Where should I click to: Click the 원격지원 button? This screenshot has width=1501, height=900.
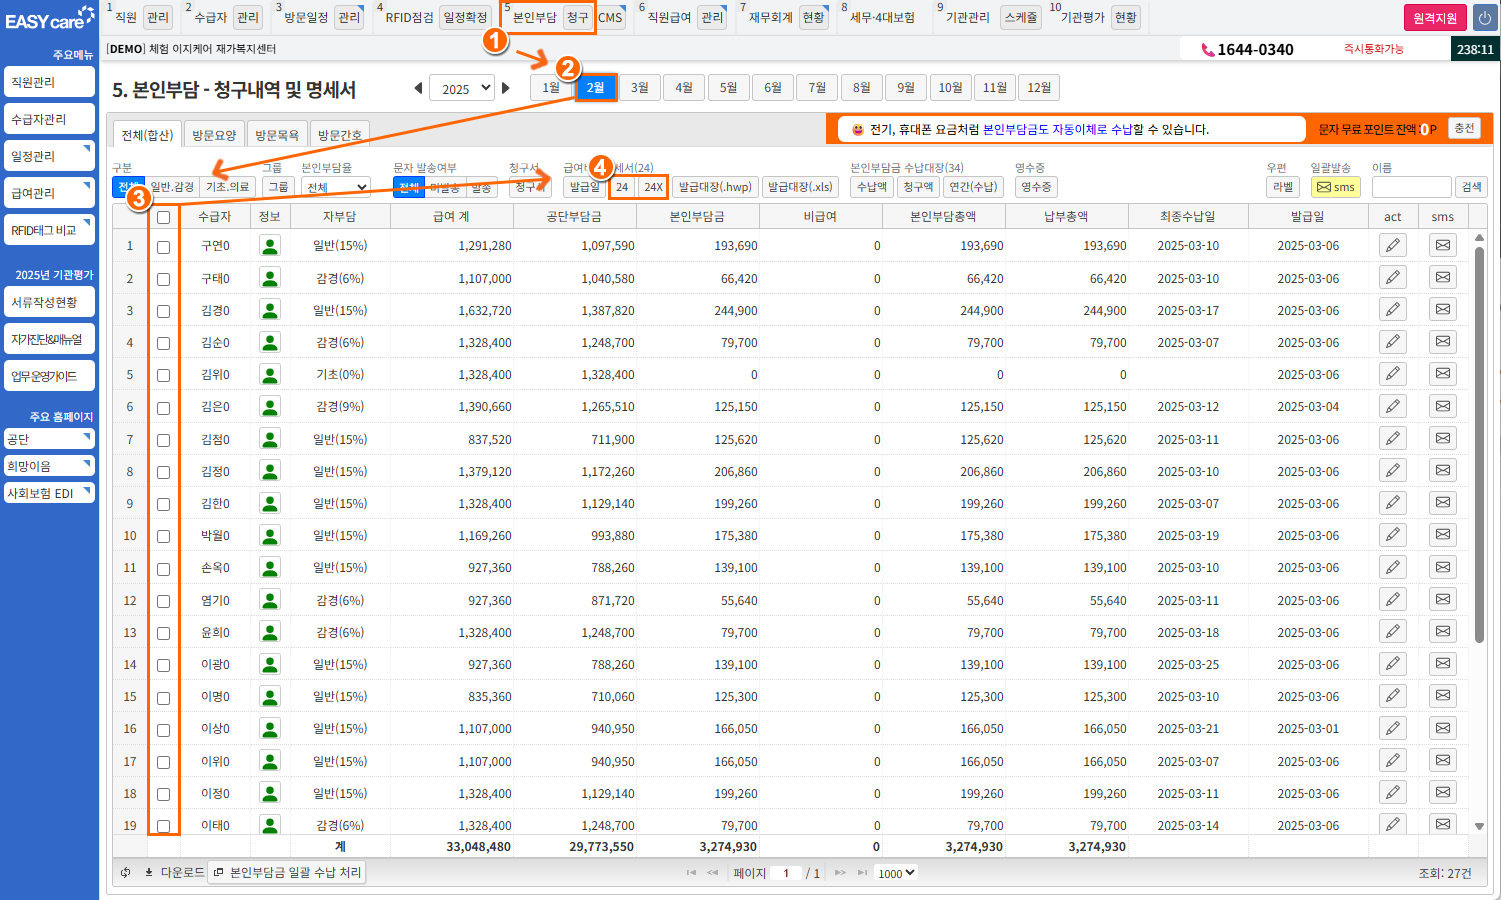(x=1434, y=18)
